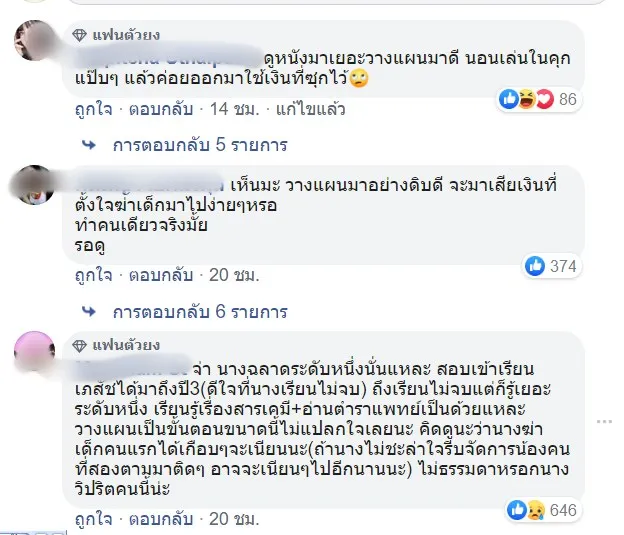The width and height of the screenshot is (624, 535).
Task: Click the diamond top fan badge on first comment
Action: tap(80, 36)
